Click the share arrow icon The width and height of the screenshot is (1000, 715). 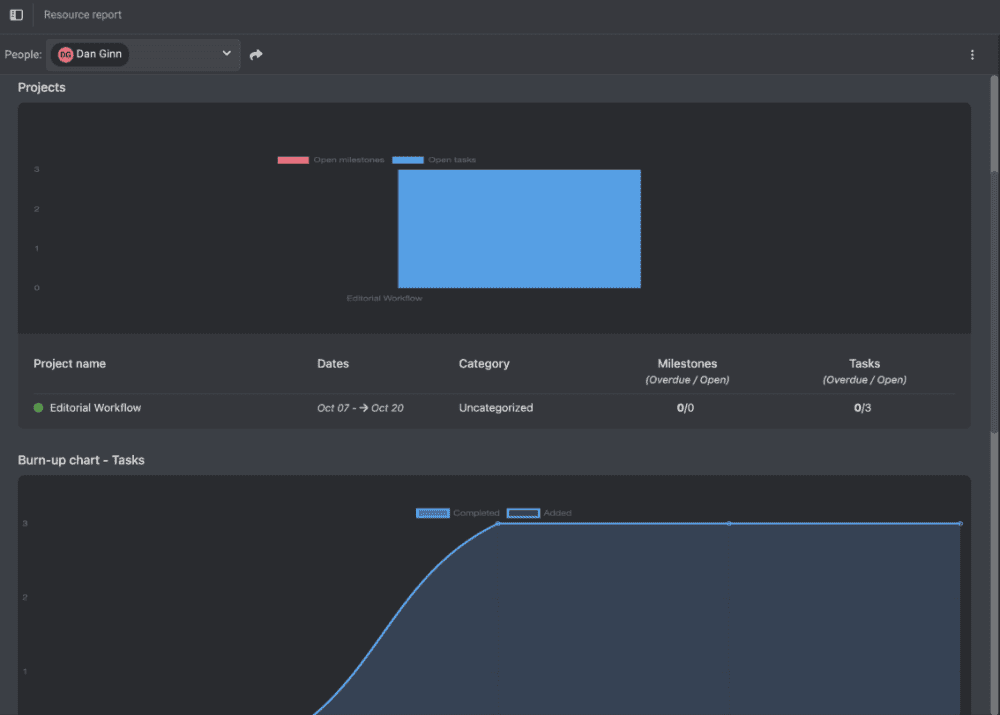[x=256, y=55]
